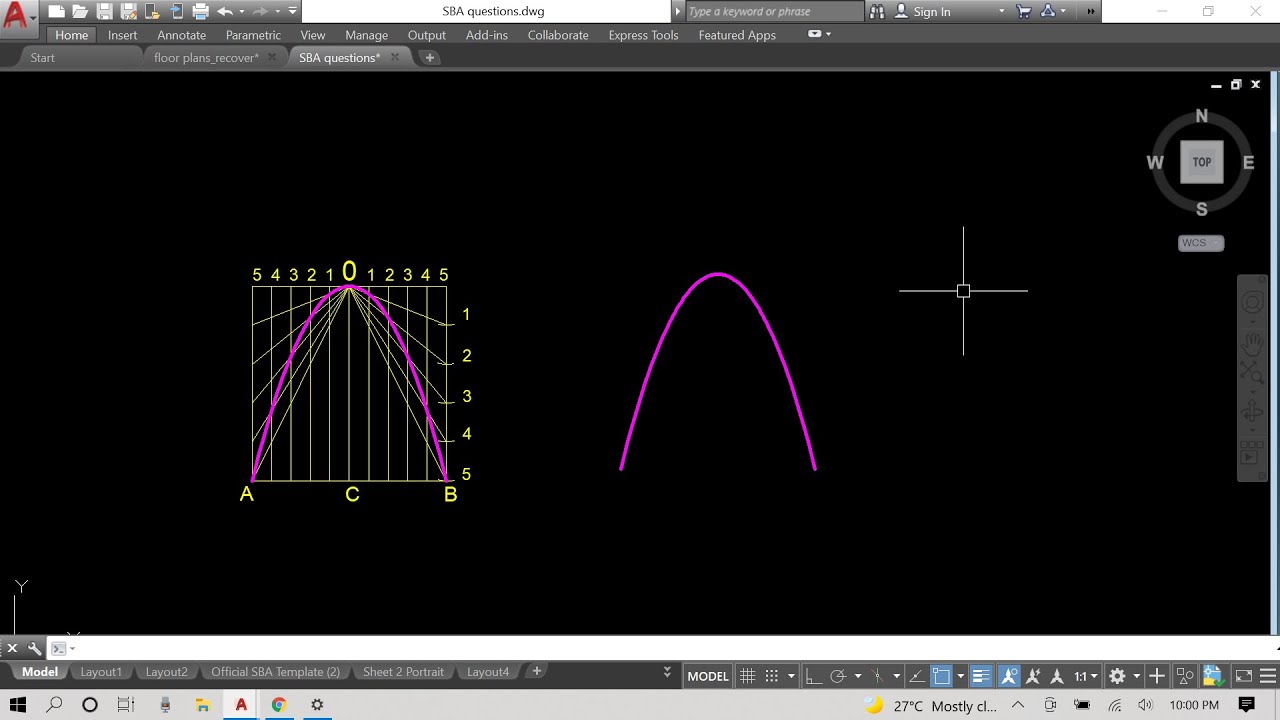Close the floor plans_recover drawing tab
Viewport: 1280px width, 720px height.
click(x=272, y=57)
